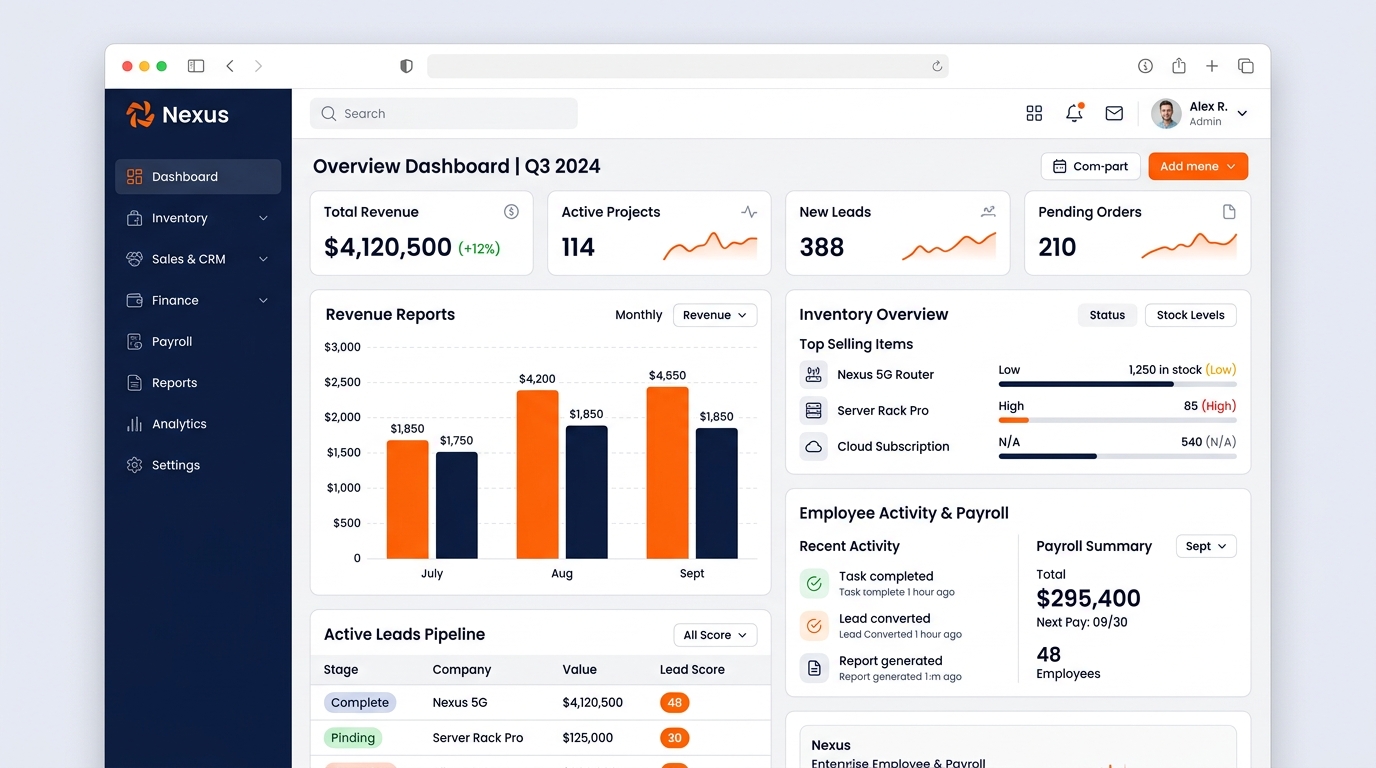This screenshot has height=768, width=1376.
Task: Click the Server Rack Pro item icon
Action: pos(814,410)
